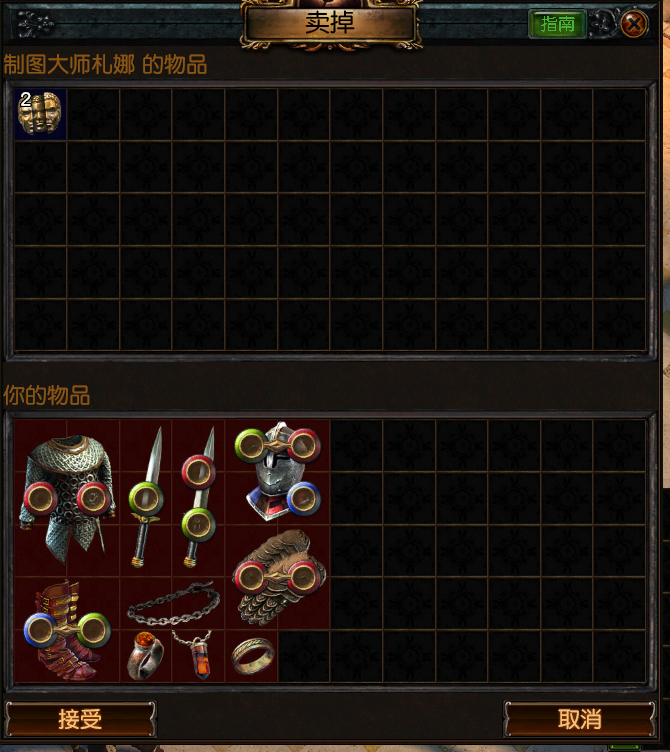
Task: Click the red strapped boots item
Action: (67, 630)
